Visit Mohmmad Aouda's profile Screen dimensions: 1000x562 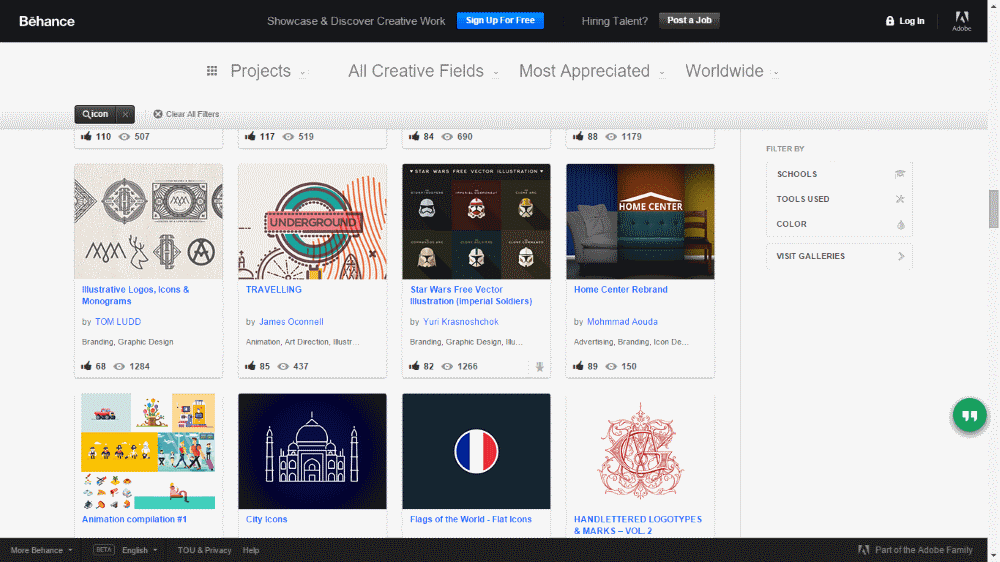(x=622, y=322)
